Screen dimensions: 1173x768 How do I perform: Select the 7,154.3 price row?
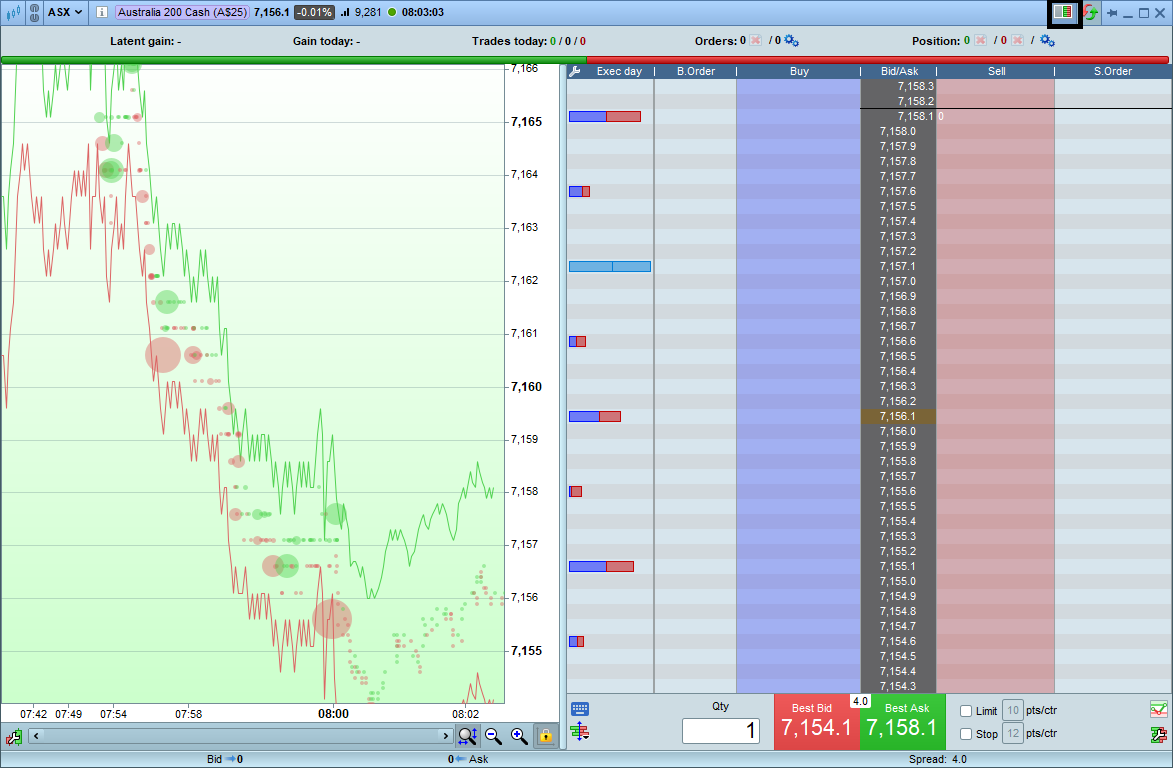[898, 686]
